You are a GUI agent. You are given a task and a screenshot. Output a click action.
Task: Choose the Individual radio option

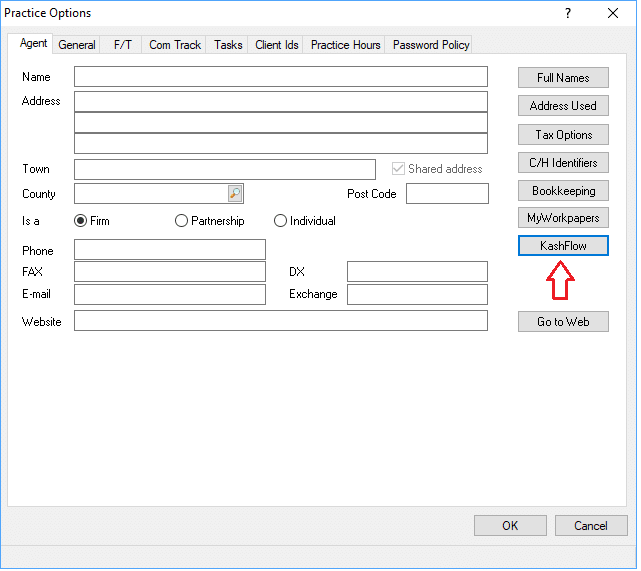(x=280, y=221)
